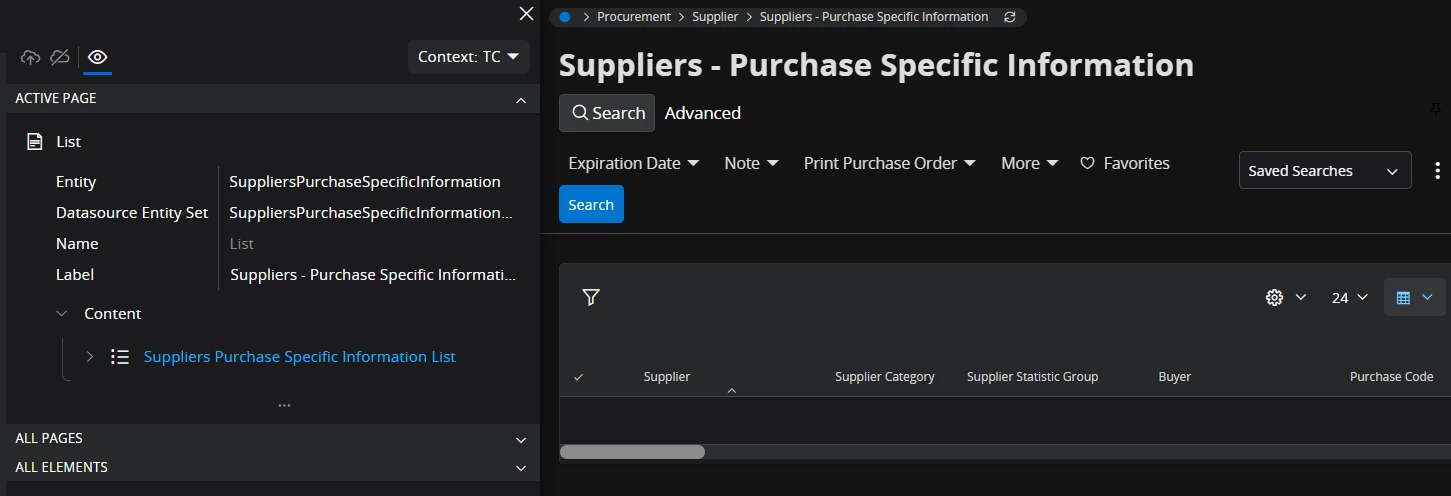Click the Favorites heart filter
1451x496 pixels.
tap(1125, 163)
